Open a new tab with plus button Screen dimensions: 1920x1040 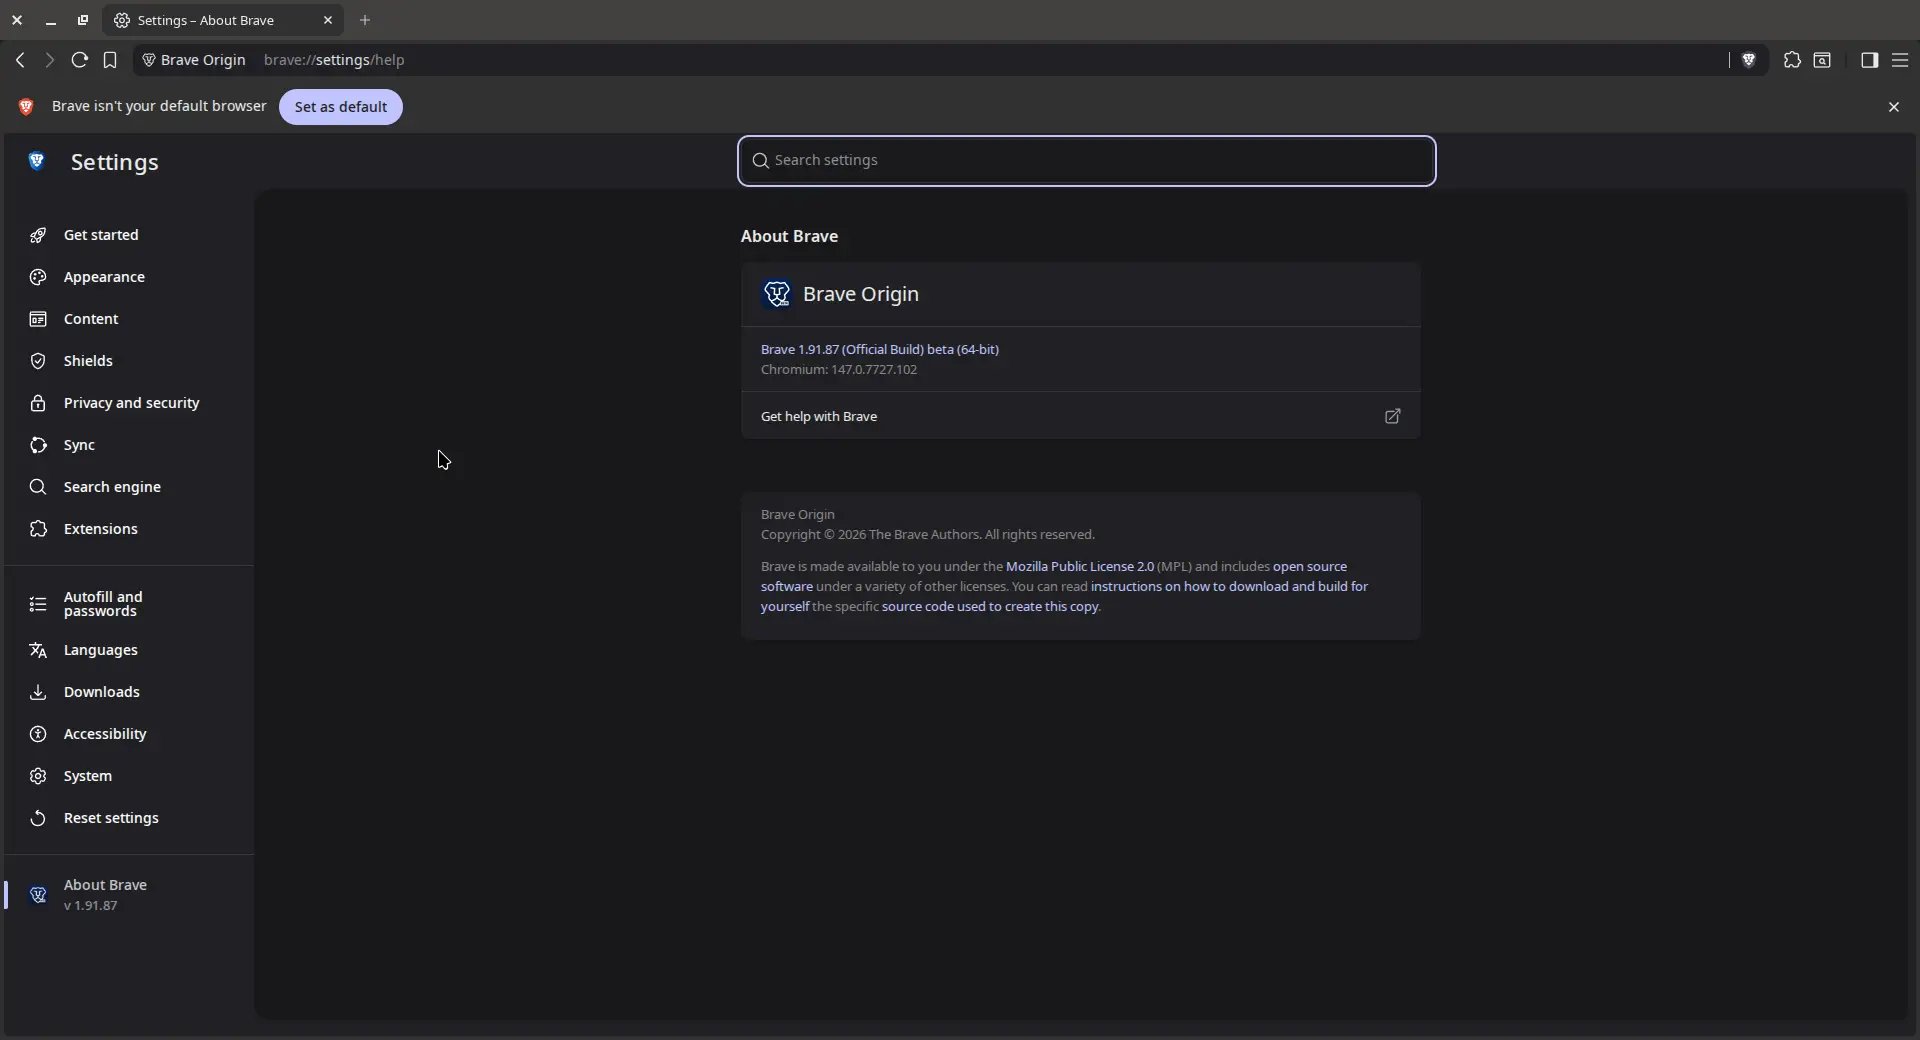point(365,20)
